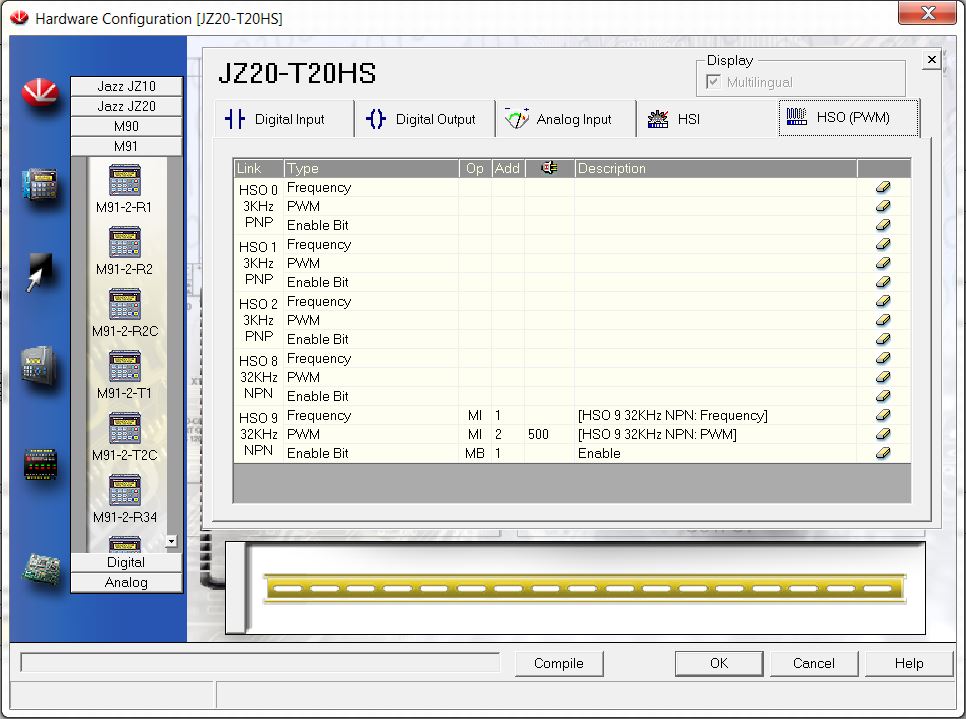Image resolution: width=966 pixels, height=719 pixels.
Task: Click the HSO 9 Enable Bit MB operand
Action: pyautogui.click(x=475, y=453)
